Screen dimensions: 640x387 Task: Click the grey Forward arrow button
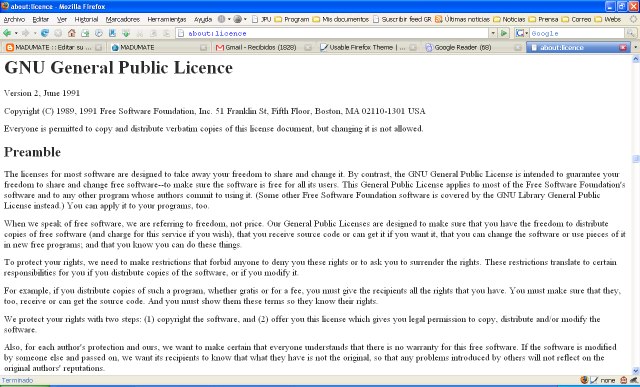coord(25,33)
